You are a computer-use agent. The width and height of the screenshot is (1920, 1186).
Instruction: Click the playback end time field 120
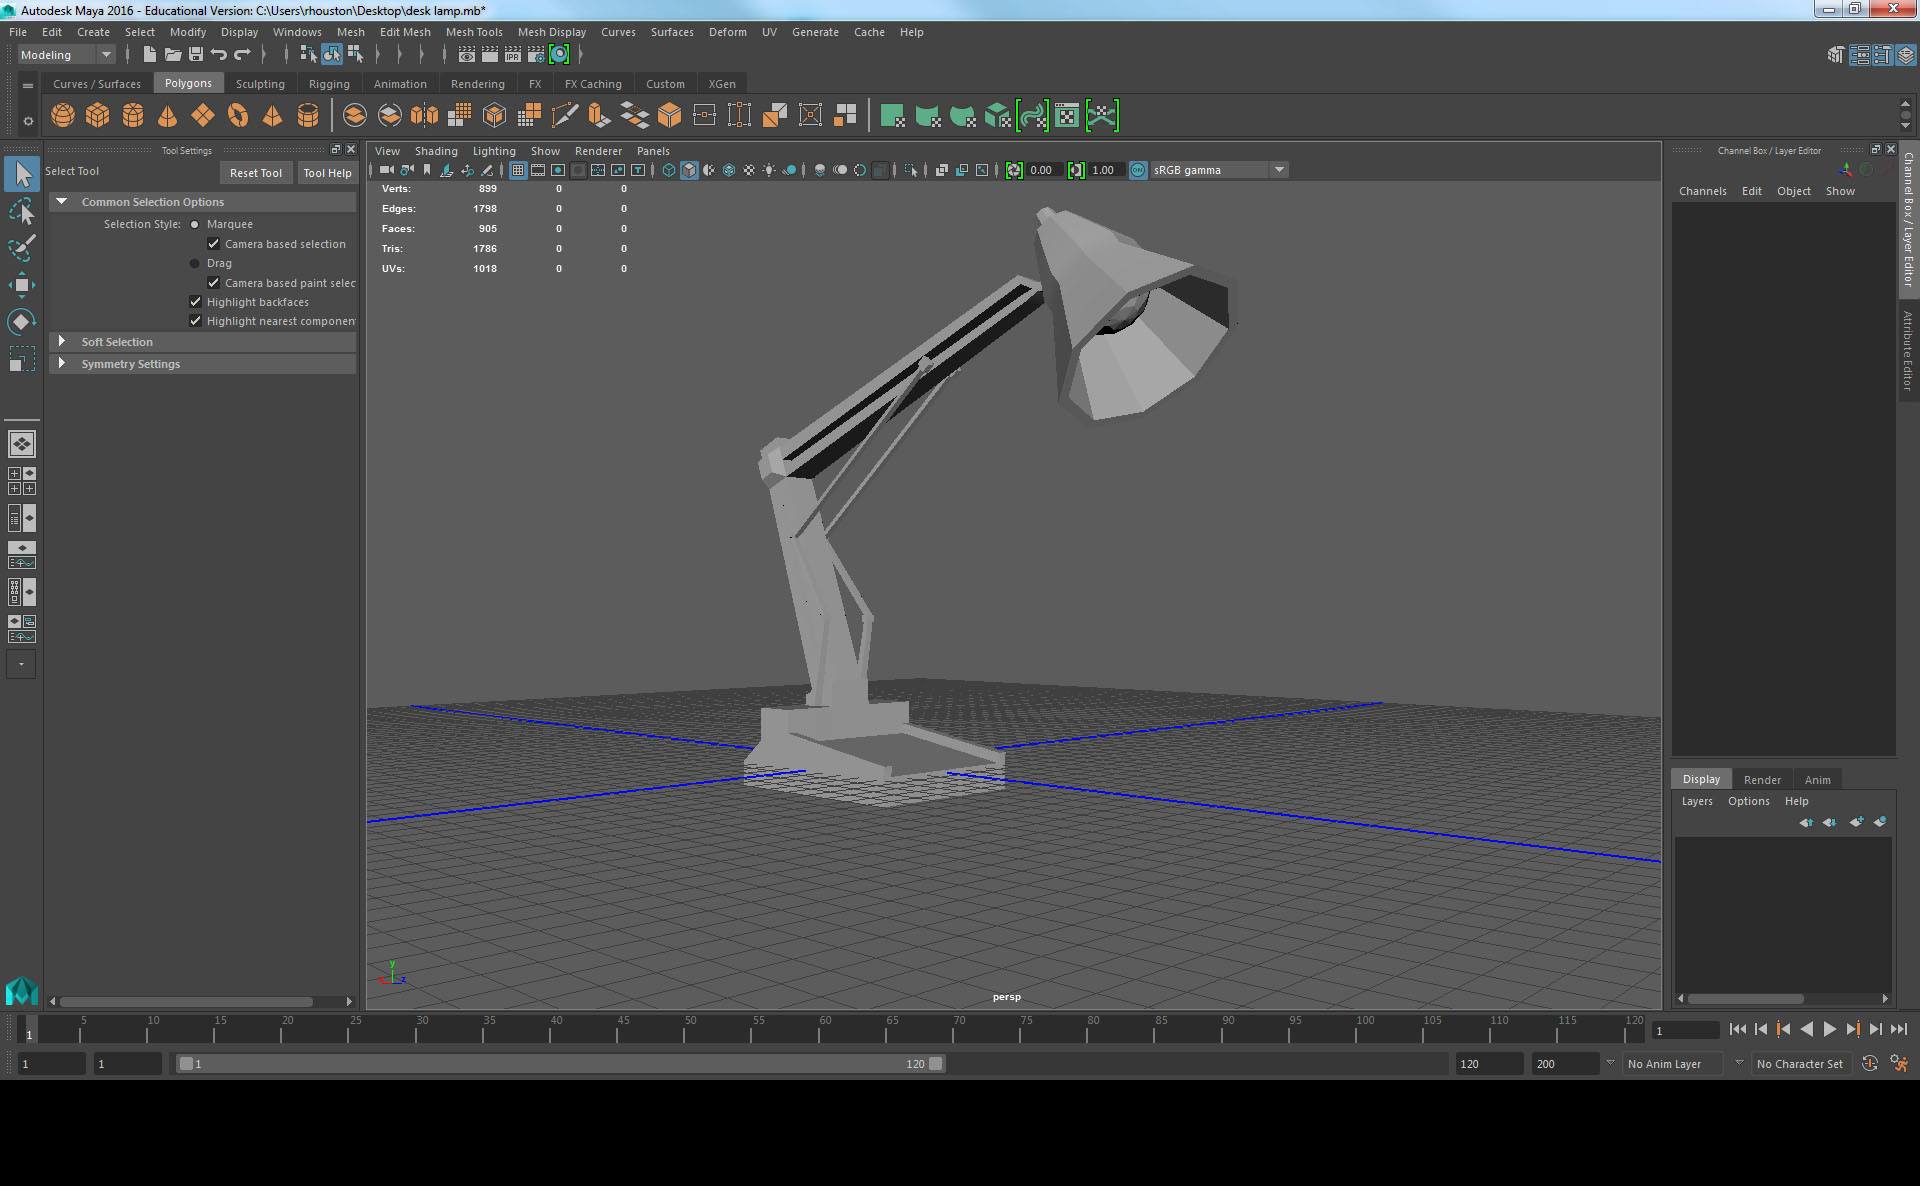(x=1489, y=1064)
